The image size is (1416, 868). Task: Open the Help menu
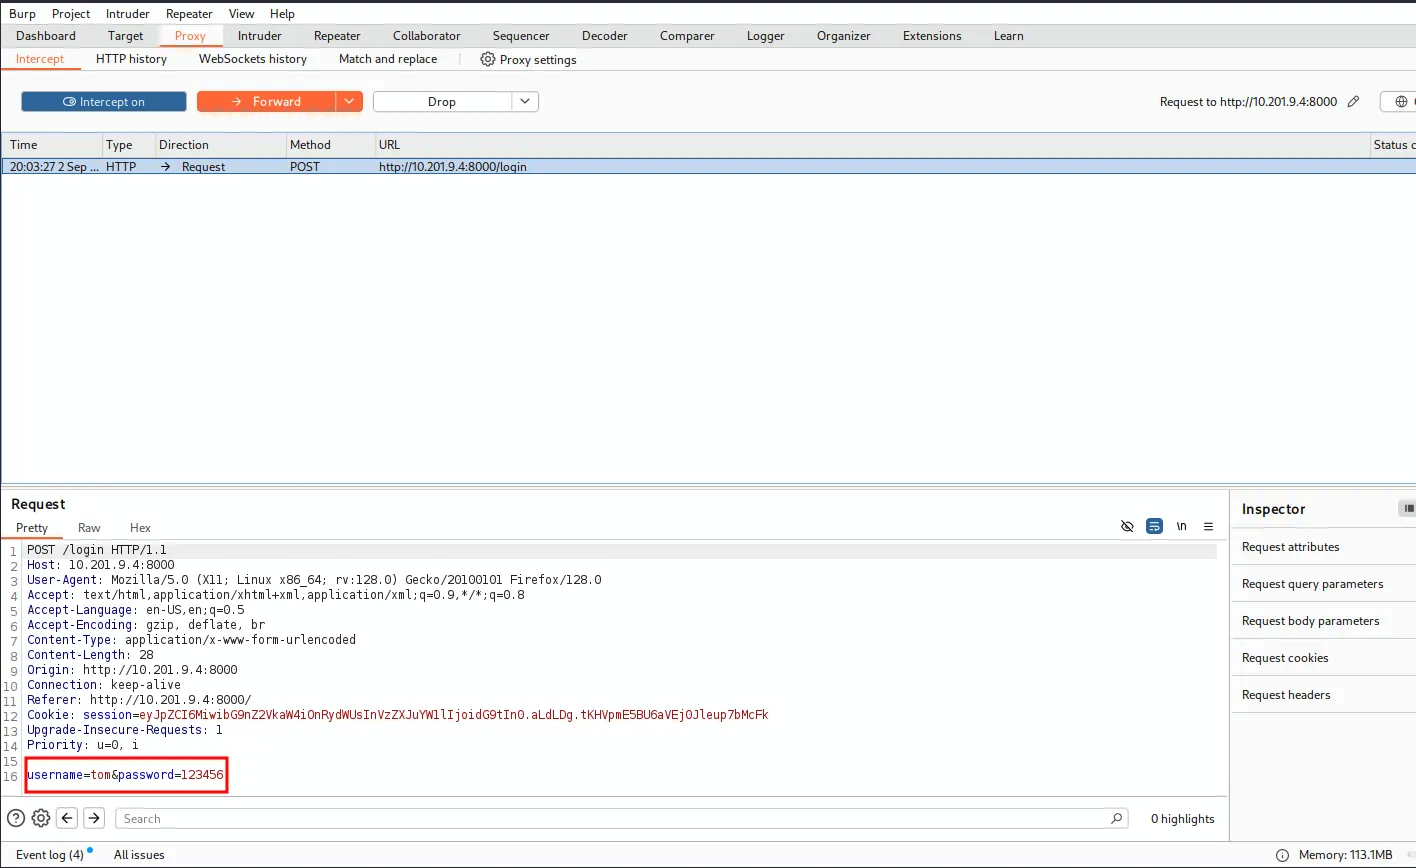[282, 13]
